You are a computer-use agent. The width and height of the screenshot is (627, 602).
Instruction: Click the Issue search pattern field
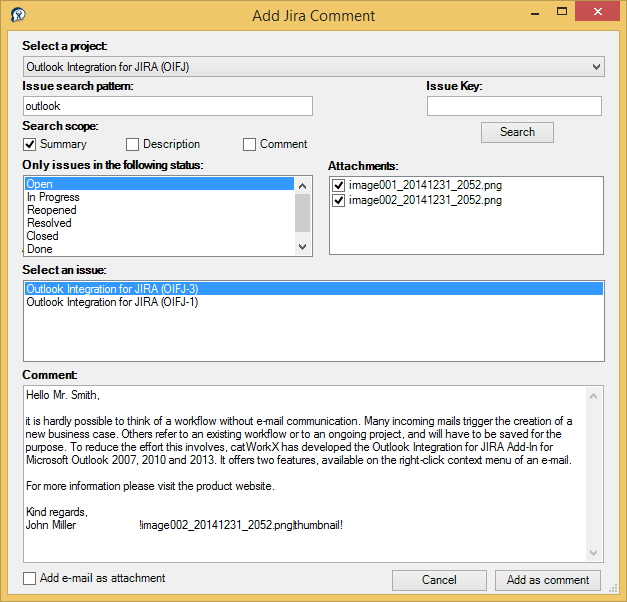tap(168, 106)
